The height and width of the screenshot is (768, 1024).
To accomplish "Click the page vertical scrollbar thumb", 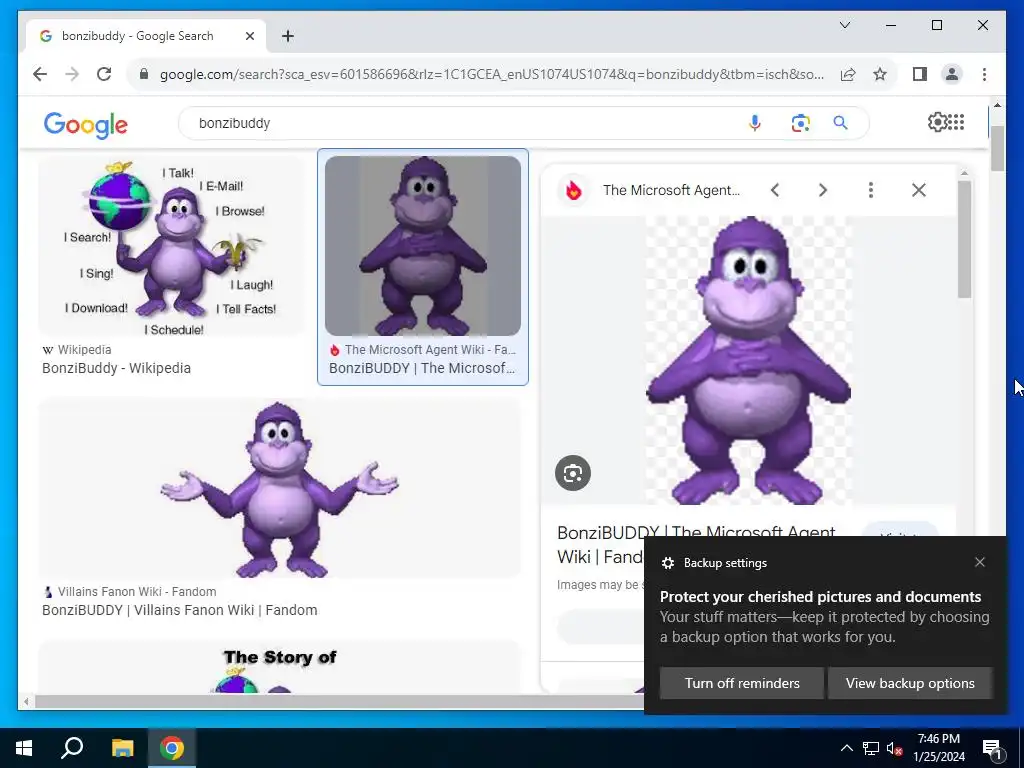I will 997,148.
